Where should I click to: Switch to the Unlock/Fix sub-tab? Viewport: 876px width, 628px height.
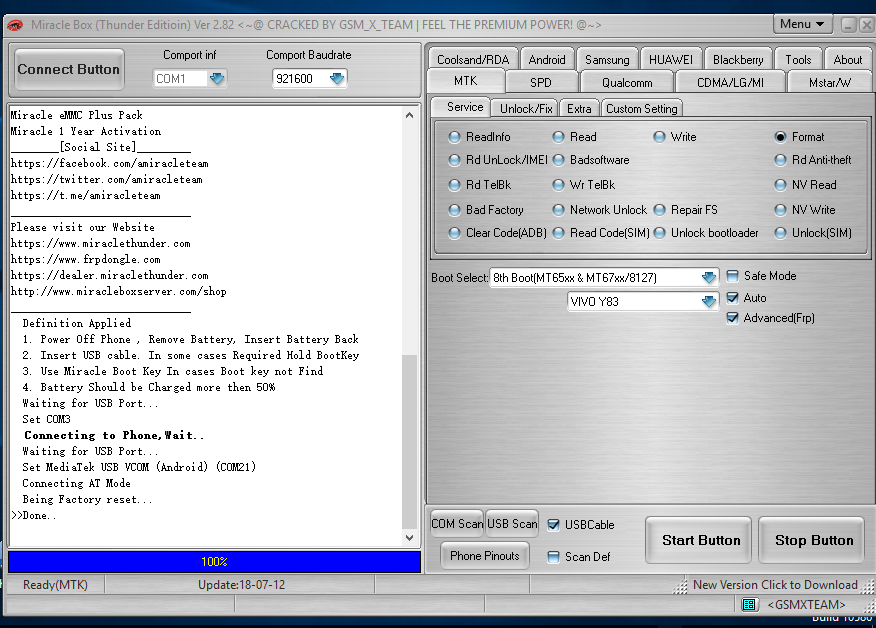pos(526,108)
